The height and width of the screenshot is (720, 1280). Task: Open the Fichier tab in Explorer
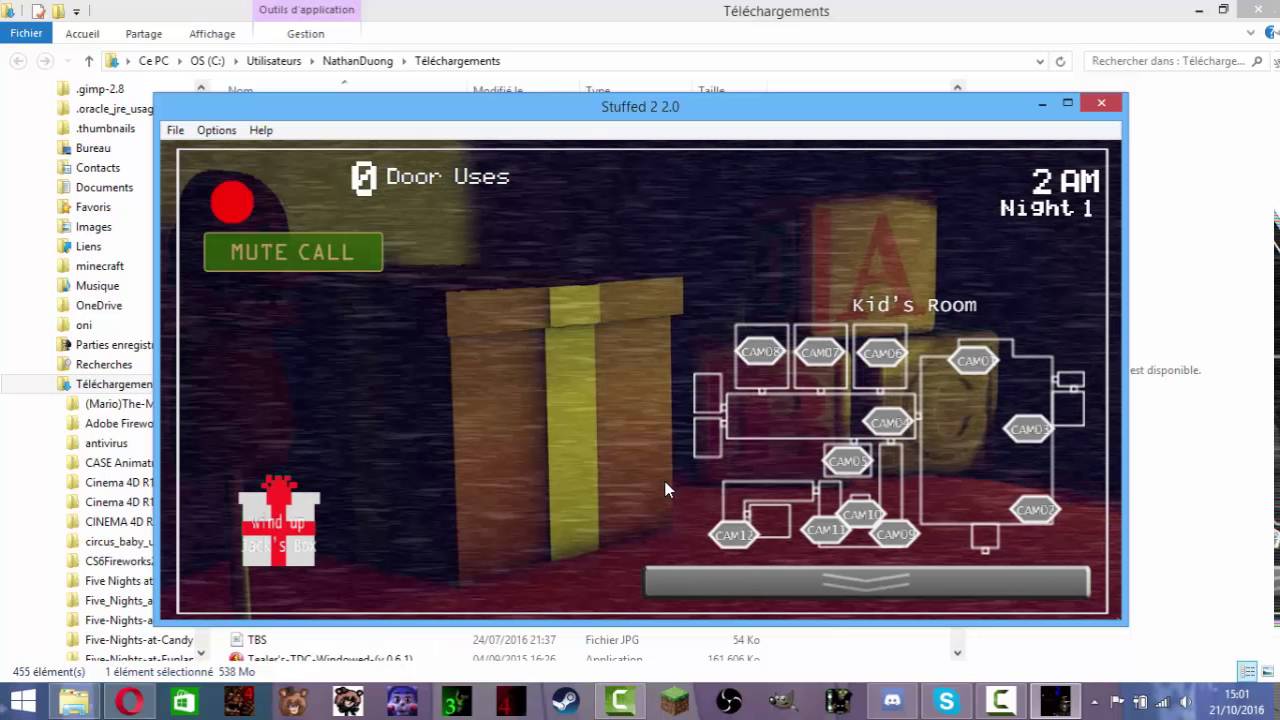(x=27, y=33)
